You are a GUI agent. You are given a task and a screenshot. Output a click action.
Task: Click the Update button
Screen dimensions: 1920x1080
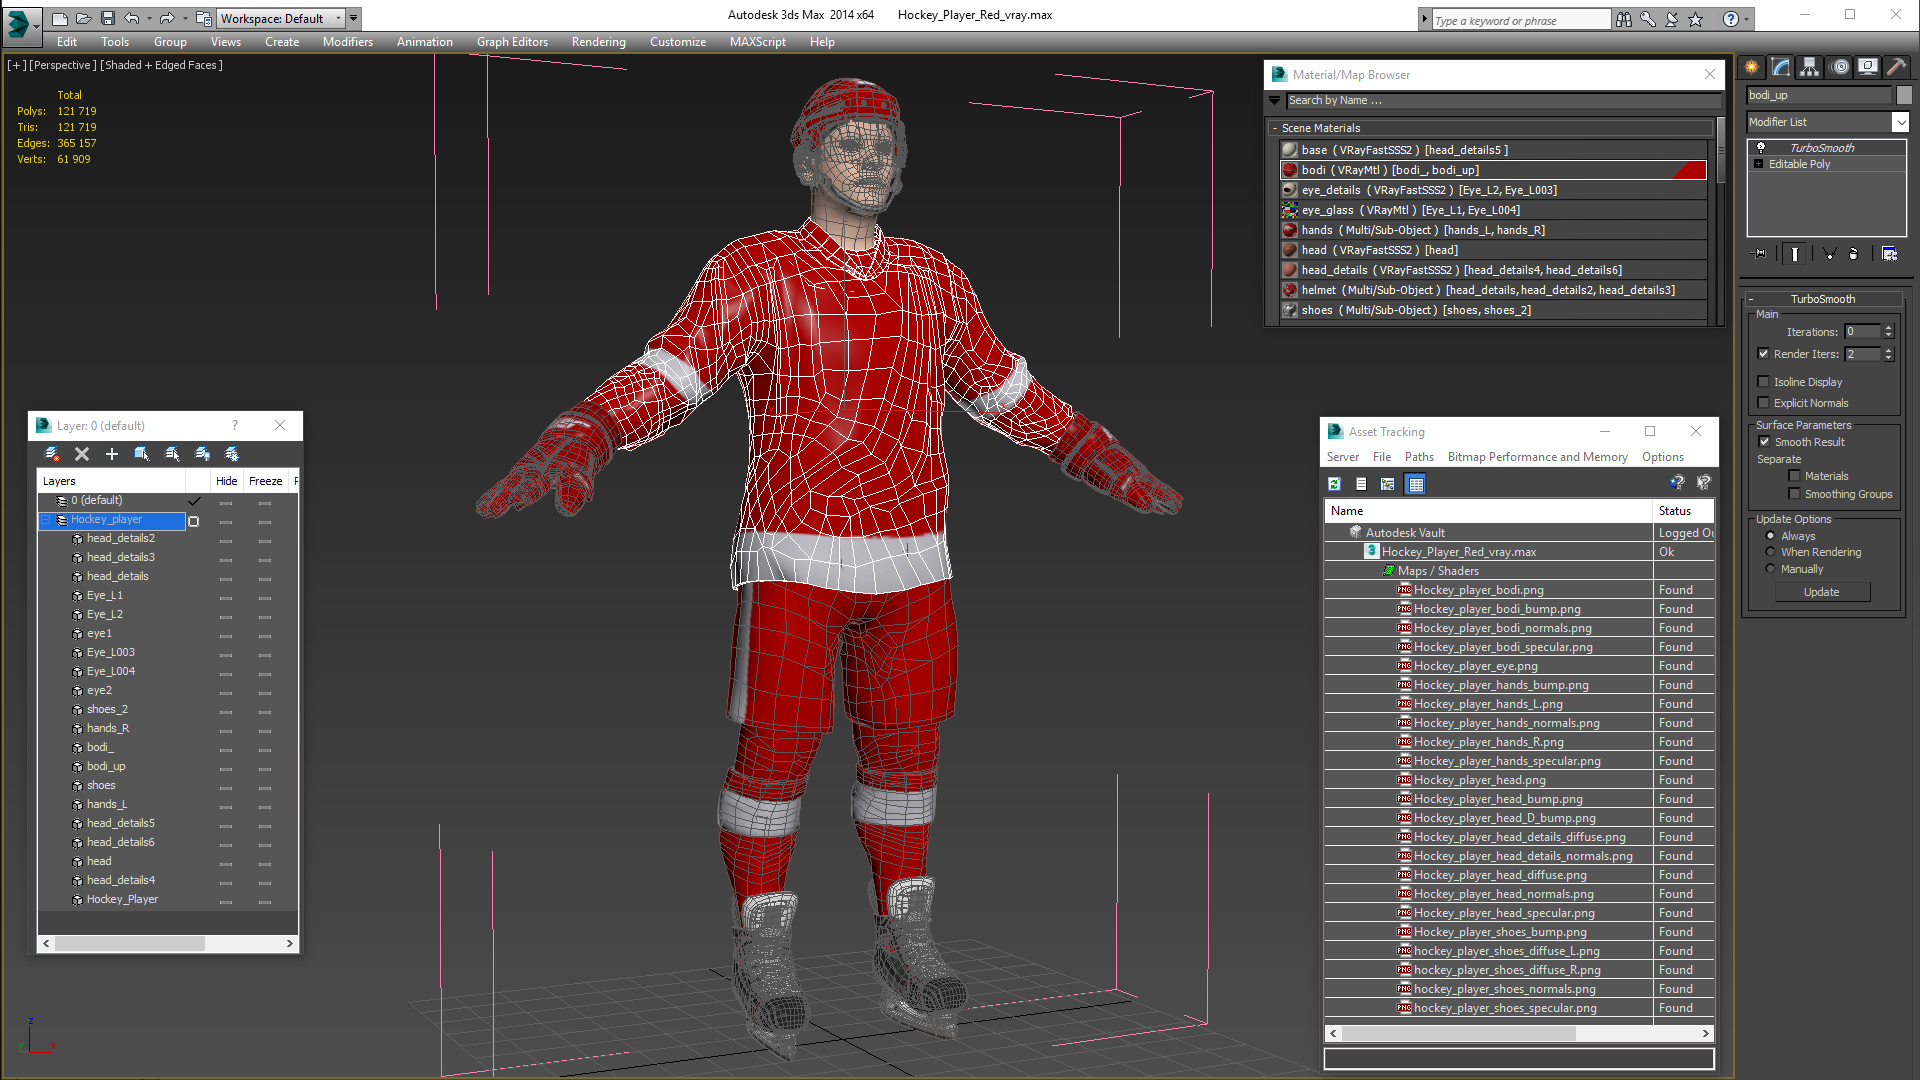[x=1821, y=592]
